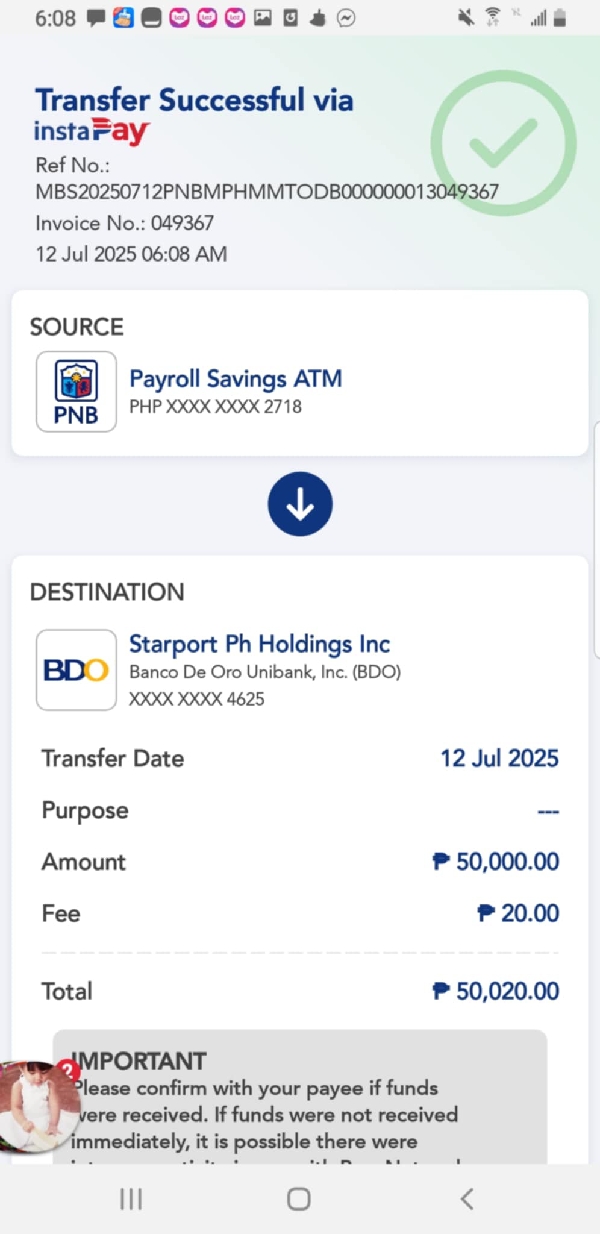Select the Payroll Savings ATM source account
The height and width of the screenshot is (1234, 600).
tap(236, 379)
